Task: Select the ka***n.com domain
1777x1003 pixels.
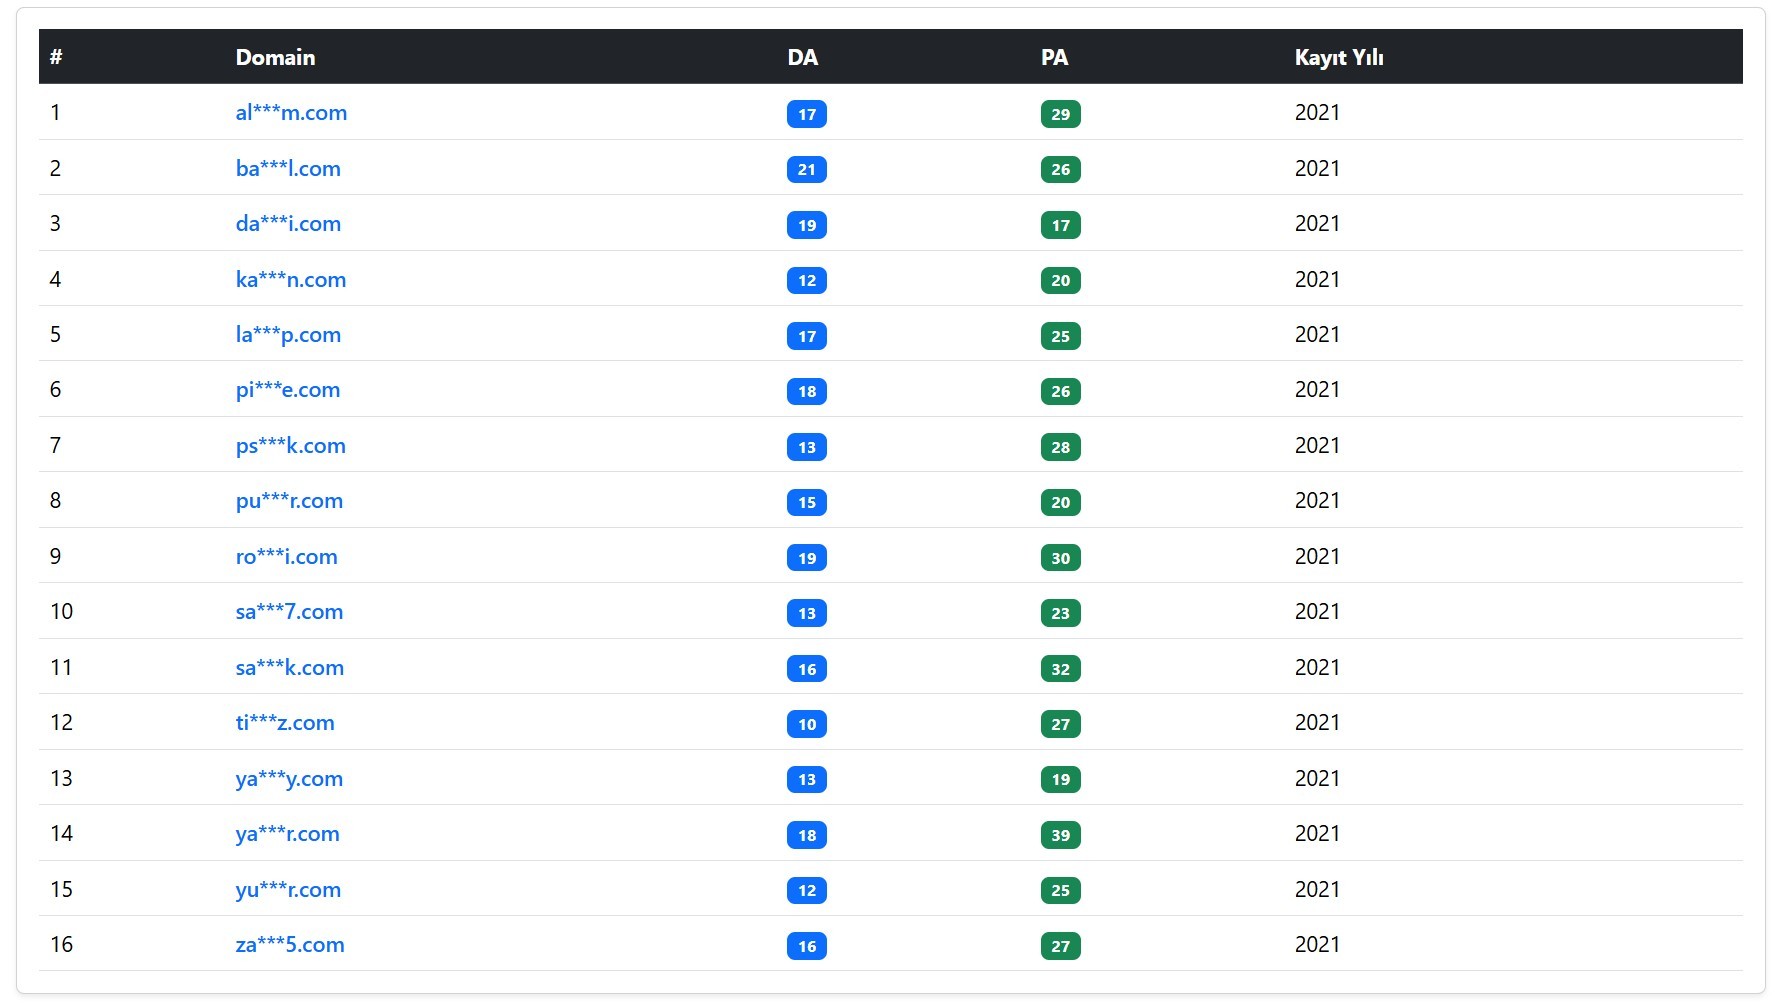Action: (x=291, y=280)
